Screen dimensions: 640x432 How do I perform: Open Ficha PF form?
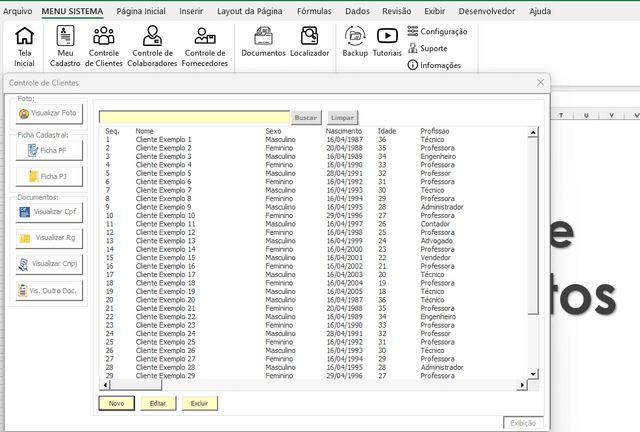point(49,151)
